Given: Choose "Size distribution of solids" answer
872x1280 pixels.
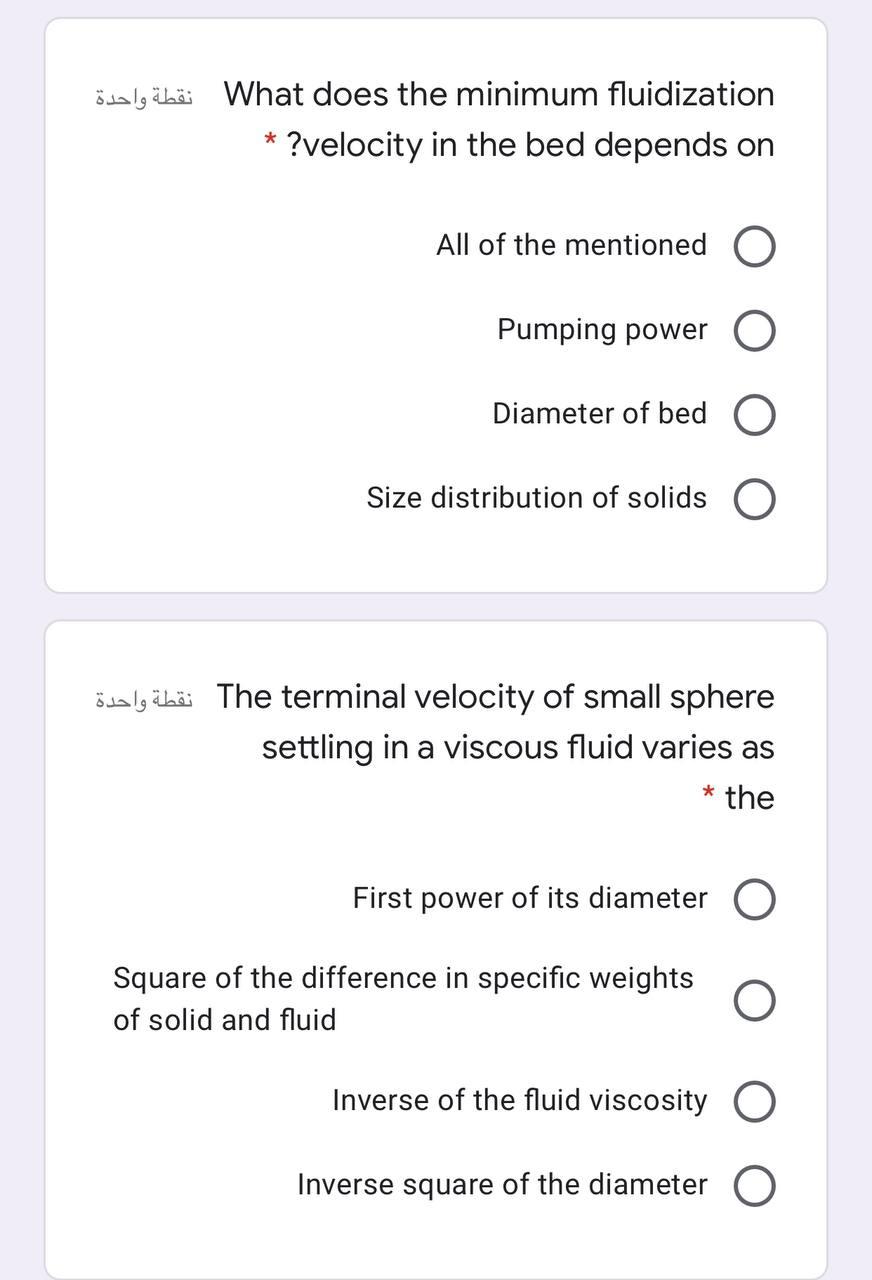Looking at the screenshot, I should [x=755, y=498].
